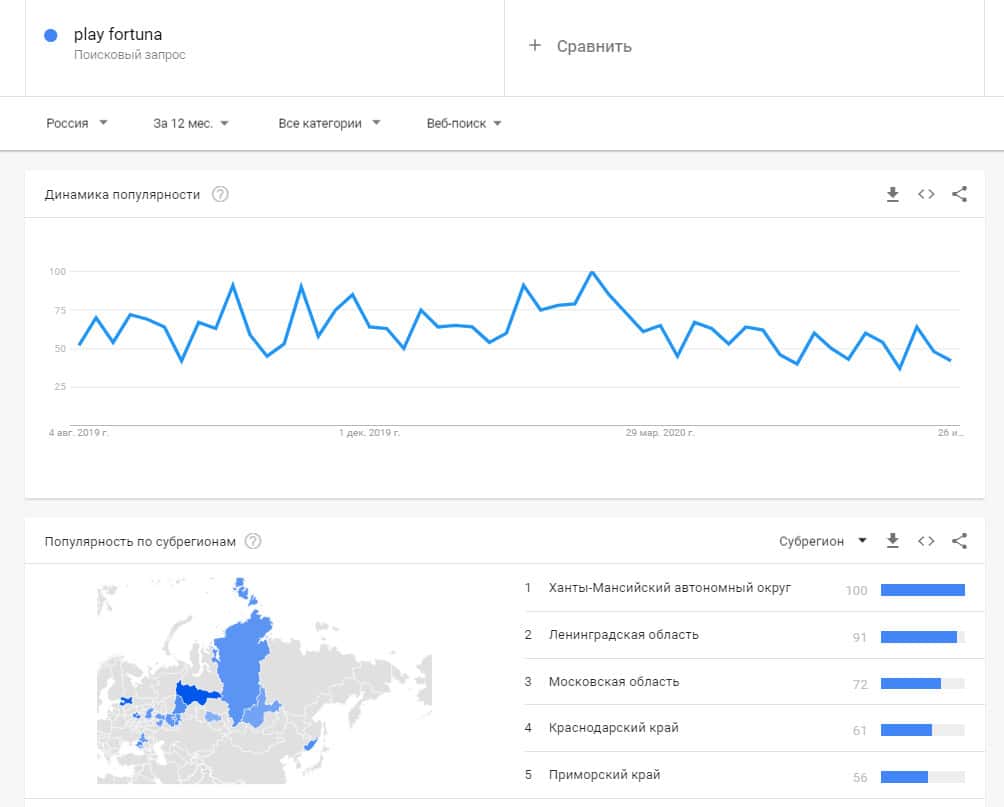Viewport: 1004px width, 807px height.
Task: Open embed code for subregion popularity panel
Action: coord(926,541)
